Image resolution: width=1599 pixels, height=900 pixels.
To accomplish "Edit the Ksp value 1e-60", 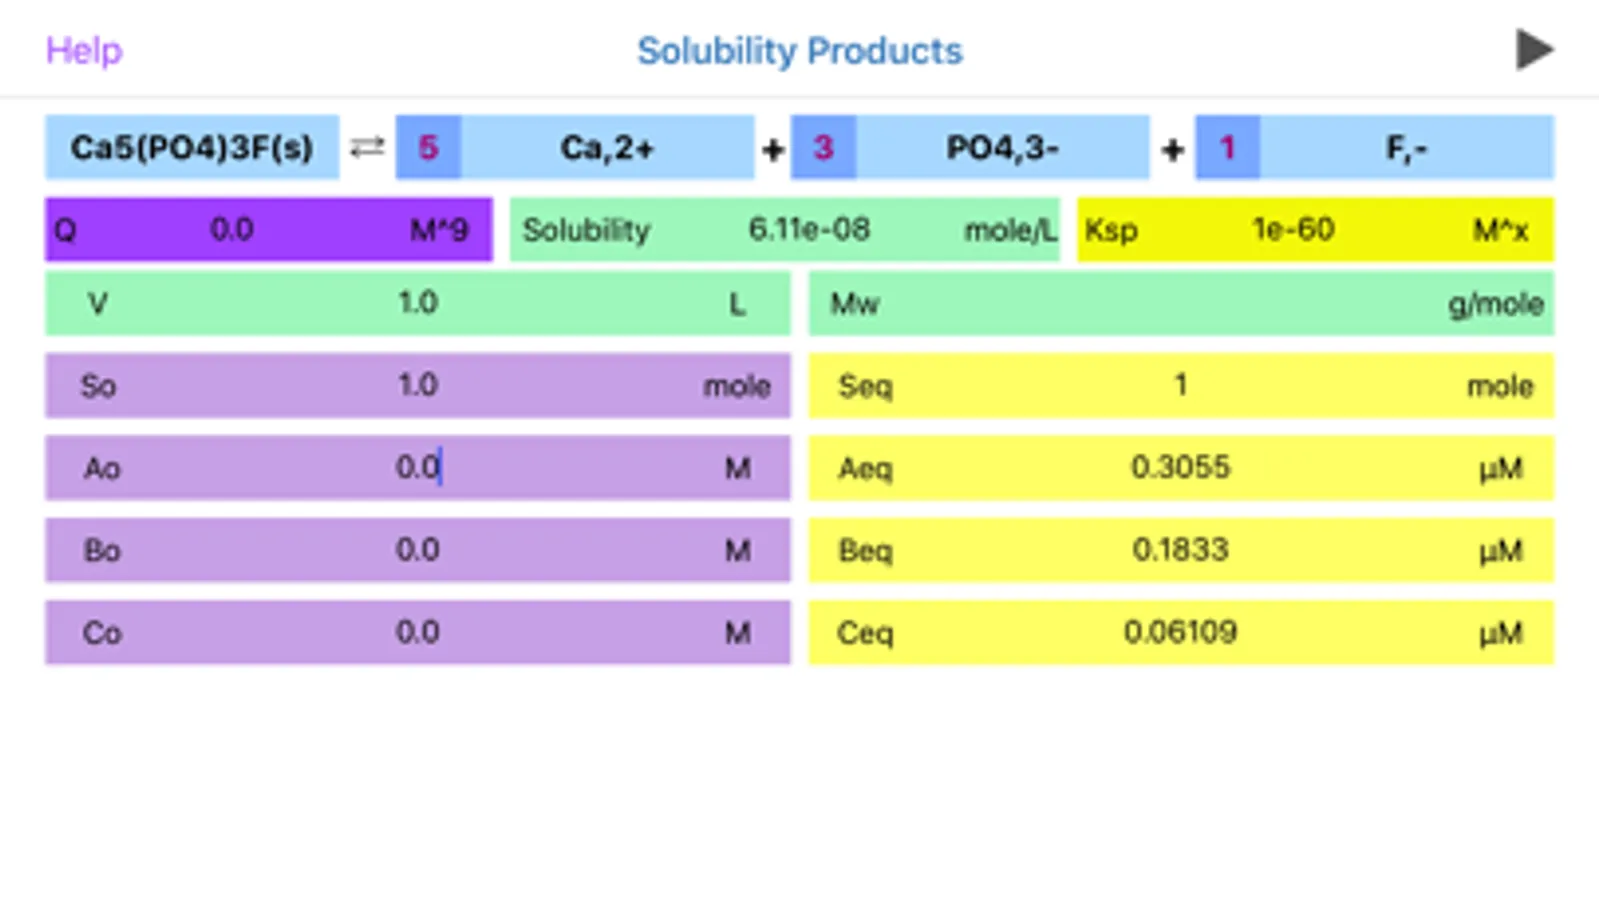I will 1293,230.
